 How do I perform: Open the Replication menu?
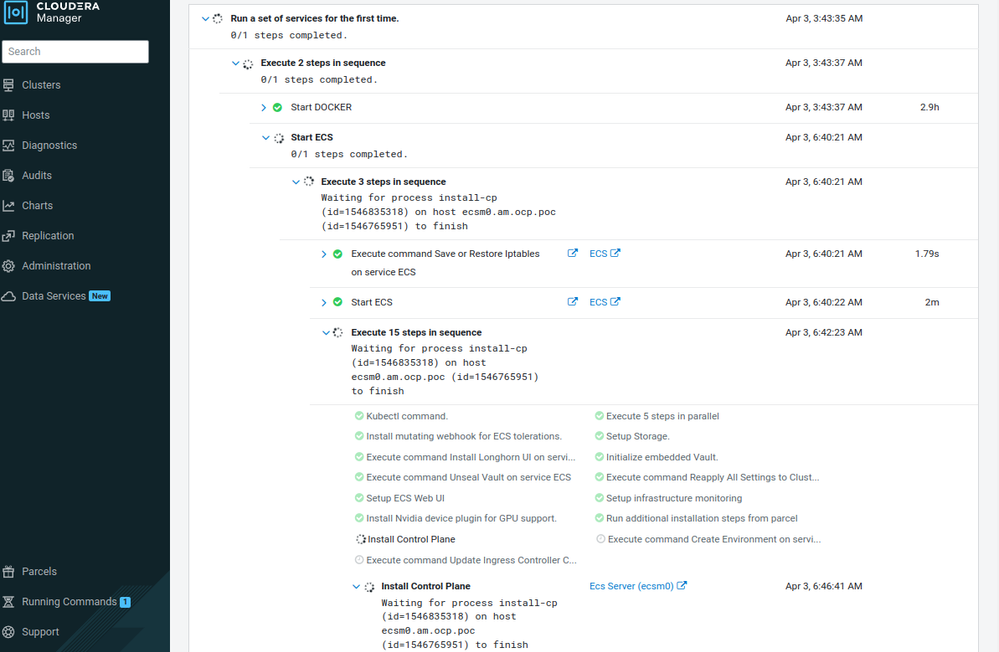pyautogui.click(x=48, y=236)
